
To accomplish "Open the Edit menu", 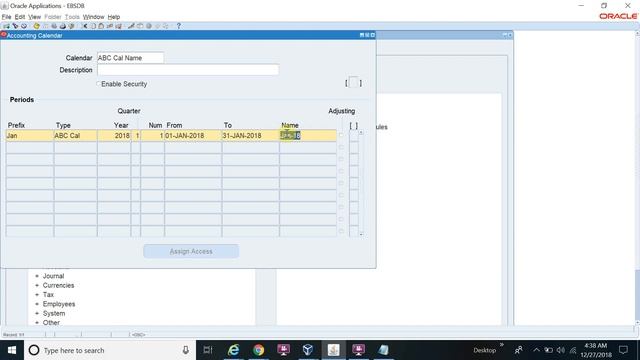I will click(20, 17).
